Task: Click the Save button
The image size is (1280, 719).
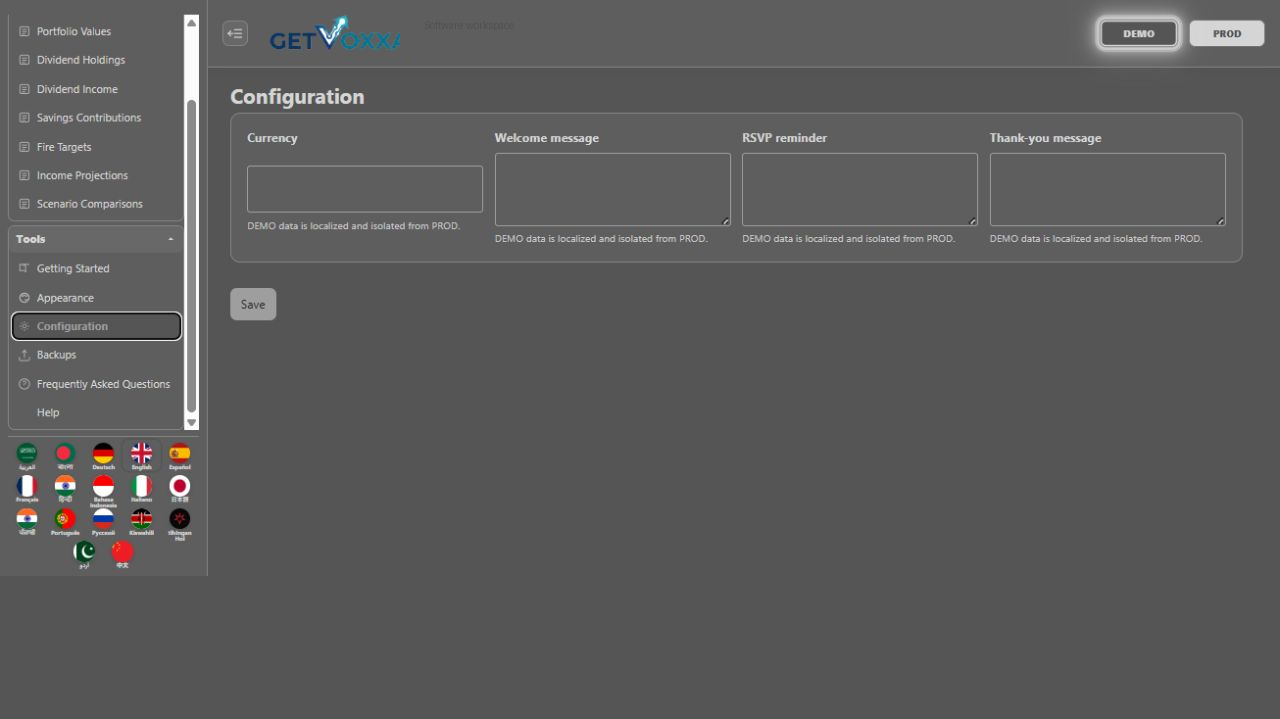Action: (x=253, y=304)
